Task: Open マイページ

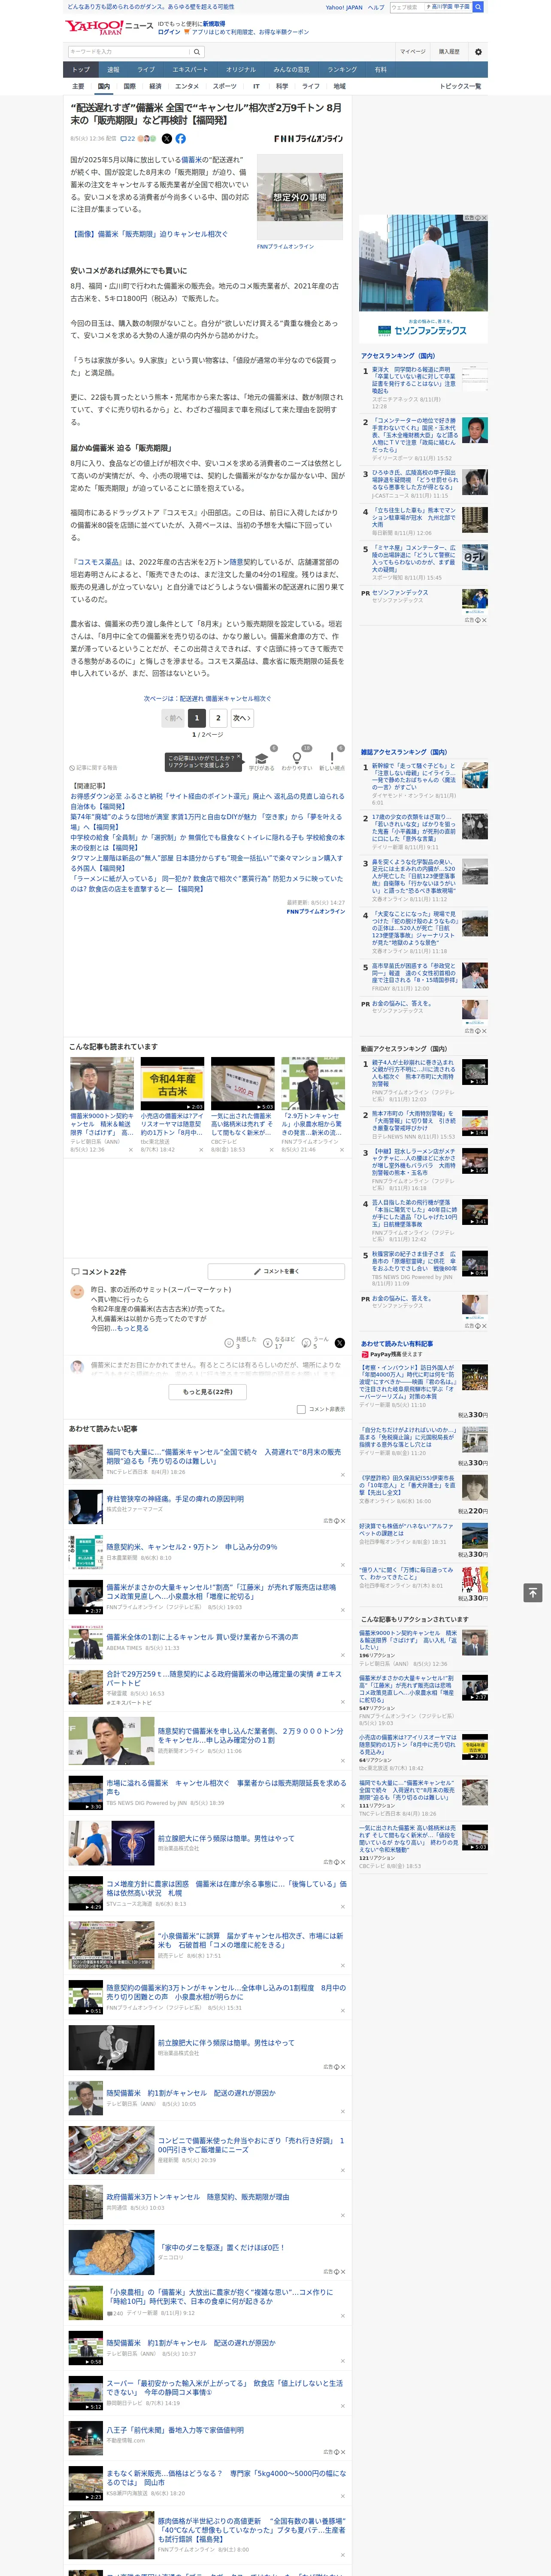Action: click(x=412, y=52)
